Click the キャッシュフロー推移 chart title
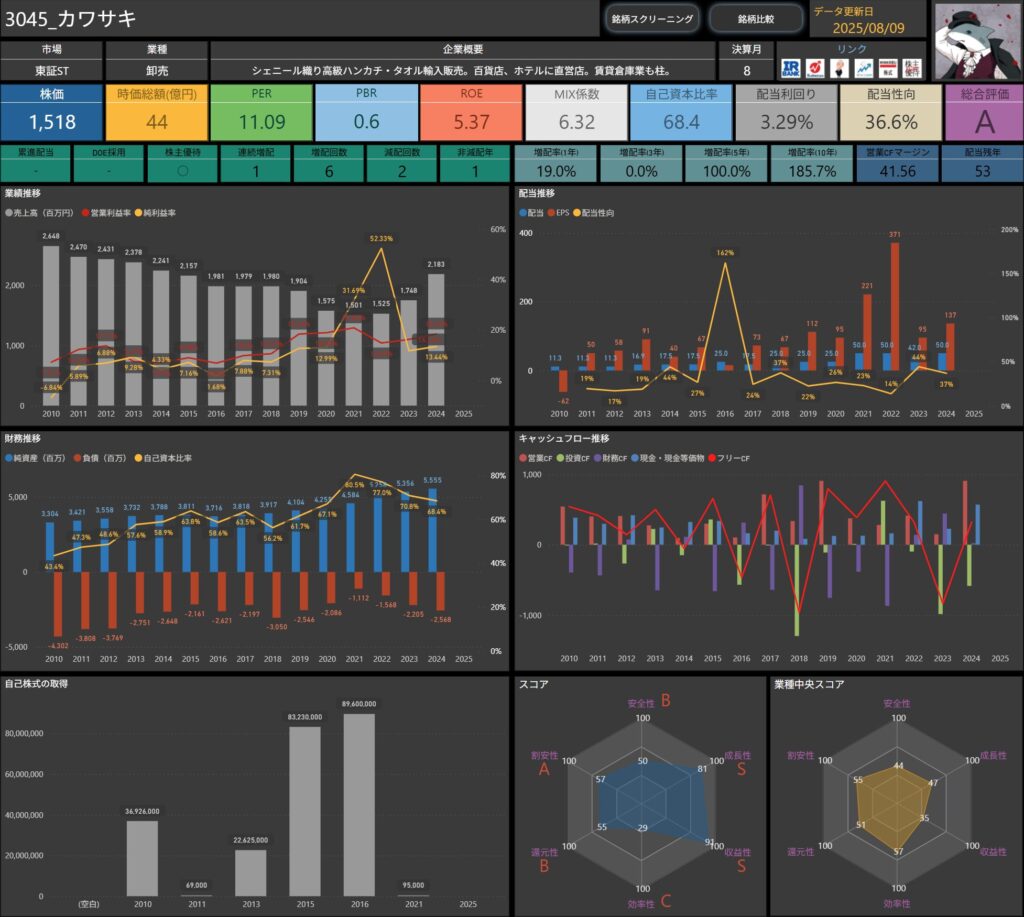Screen dimensions: 1024x917 pyautogui.click(x=564, y=438)
